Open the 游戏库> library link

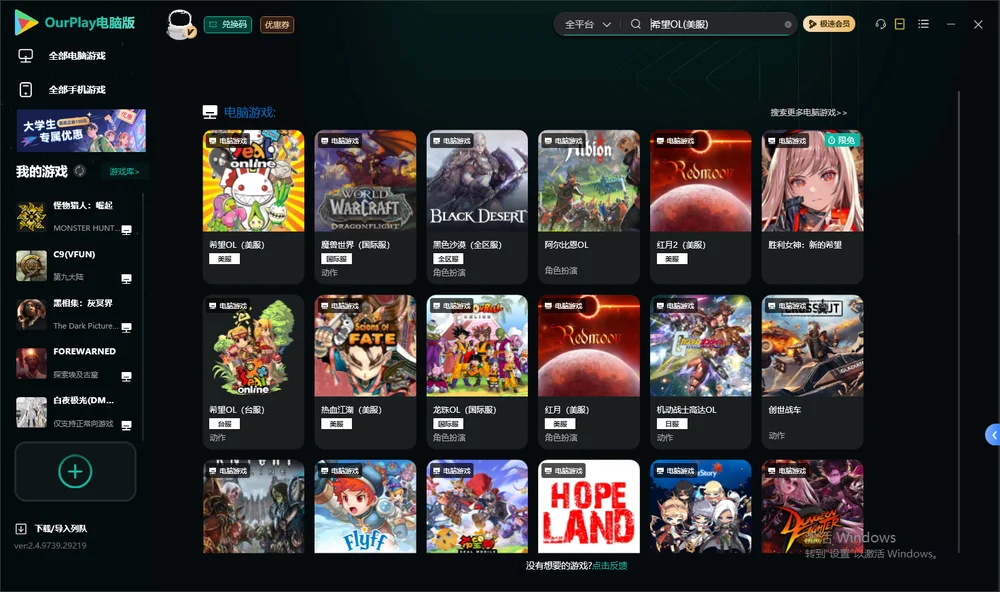(x=124, y=172)
